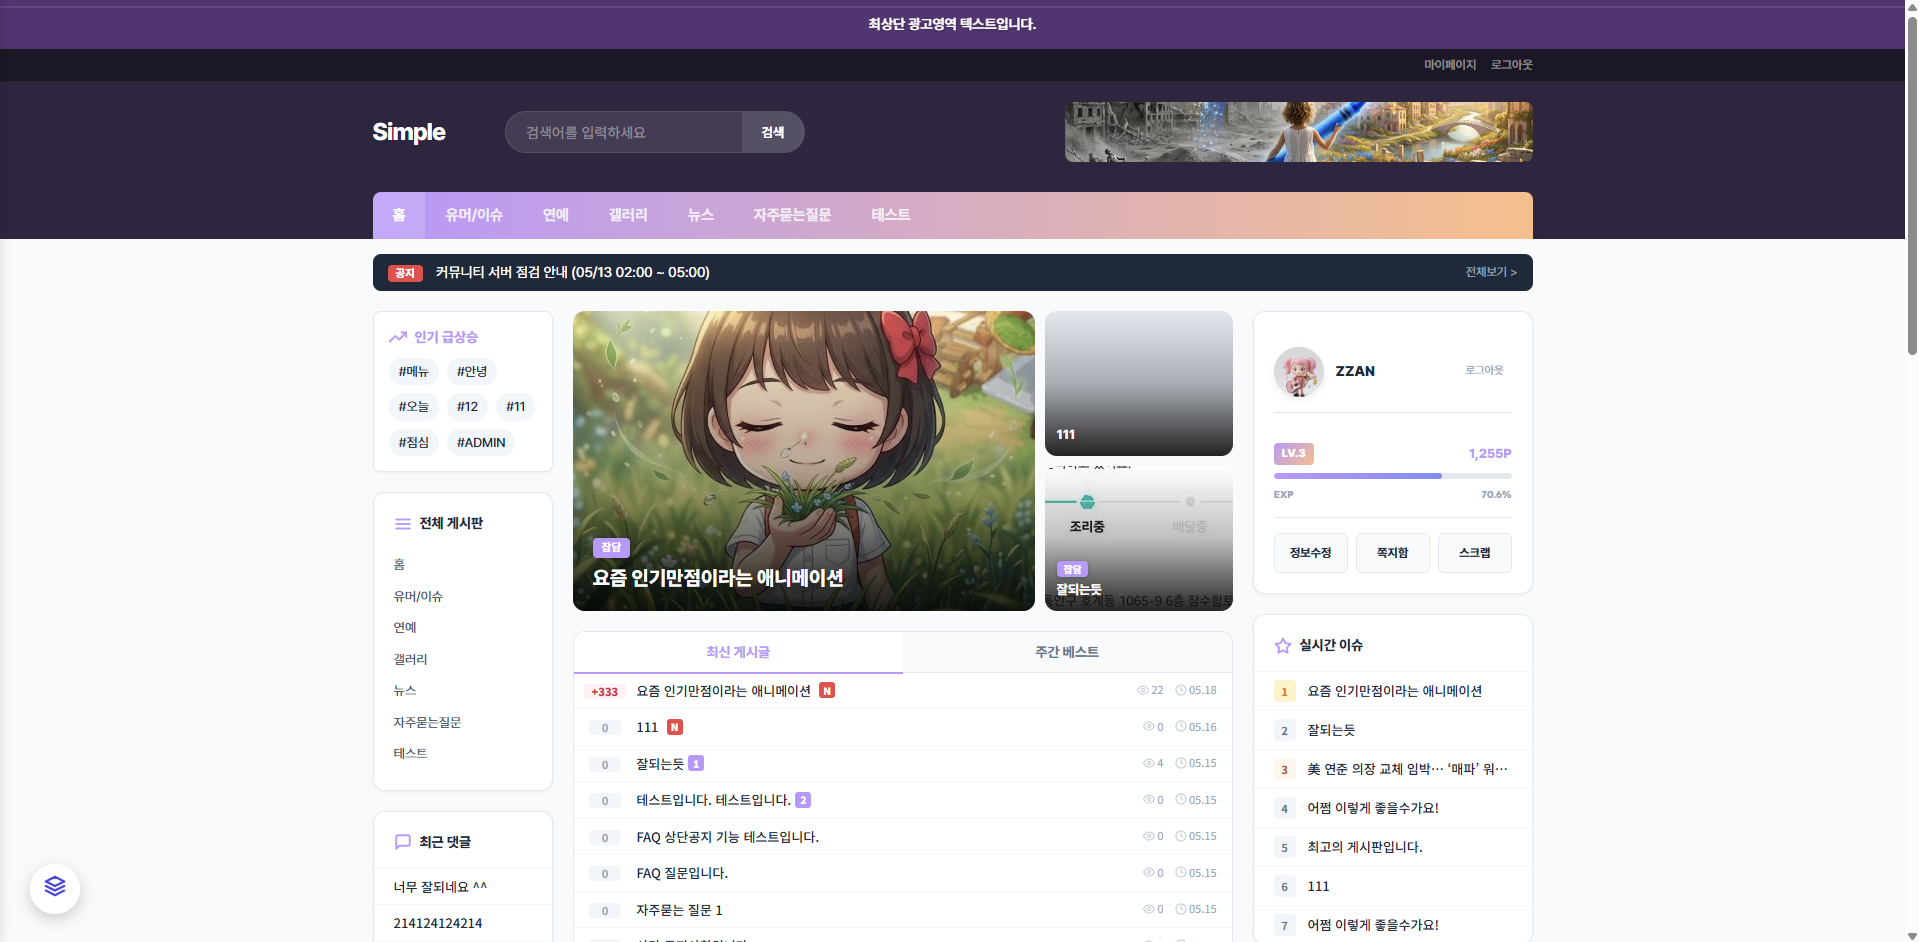Click the clock icon beside date 05.18
This screenshot has width=1919, height=942.
click(x=1181, y=691)
